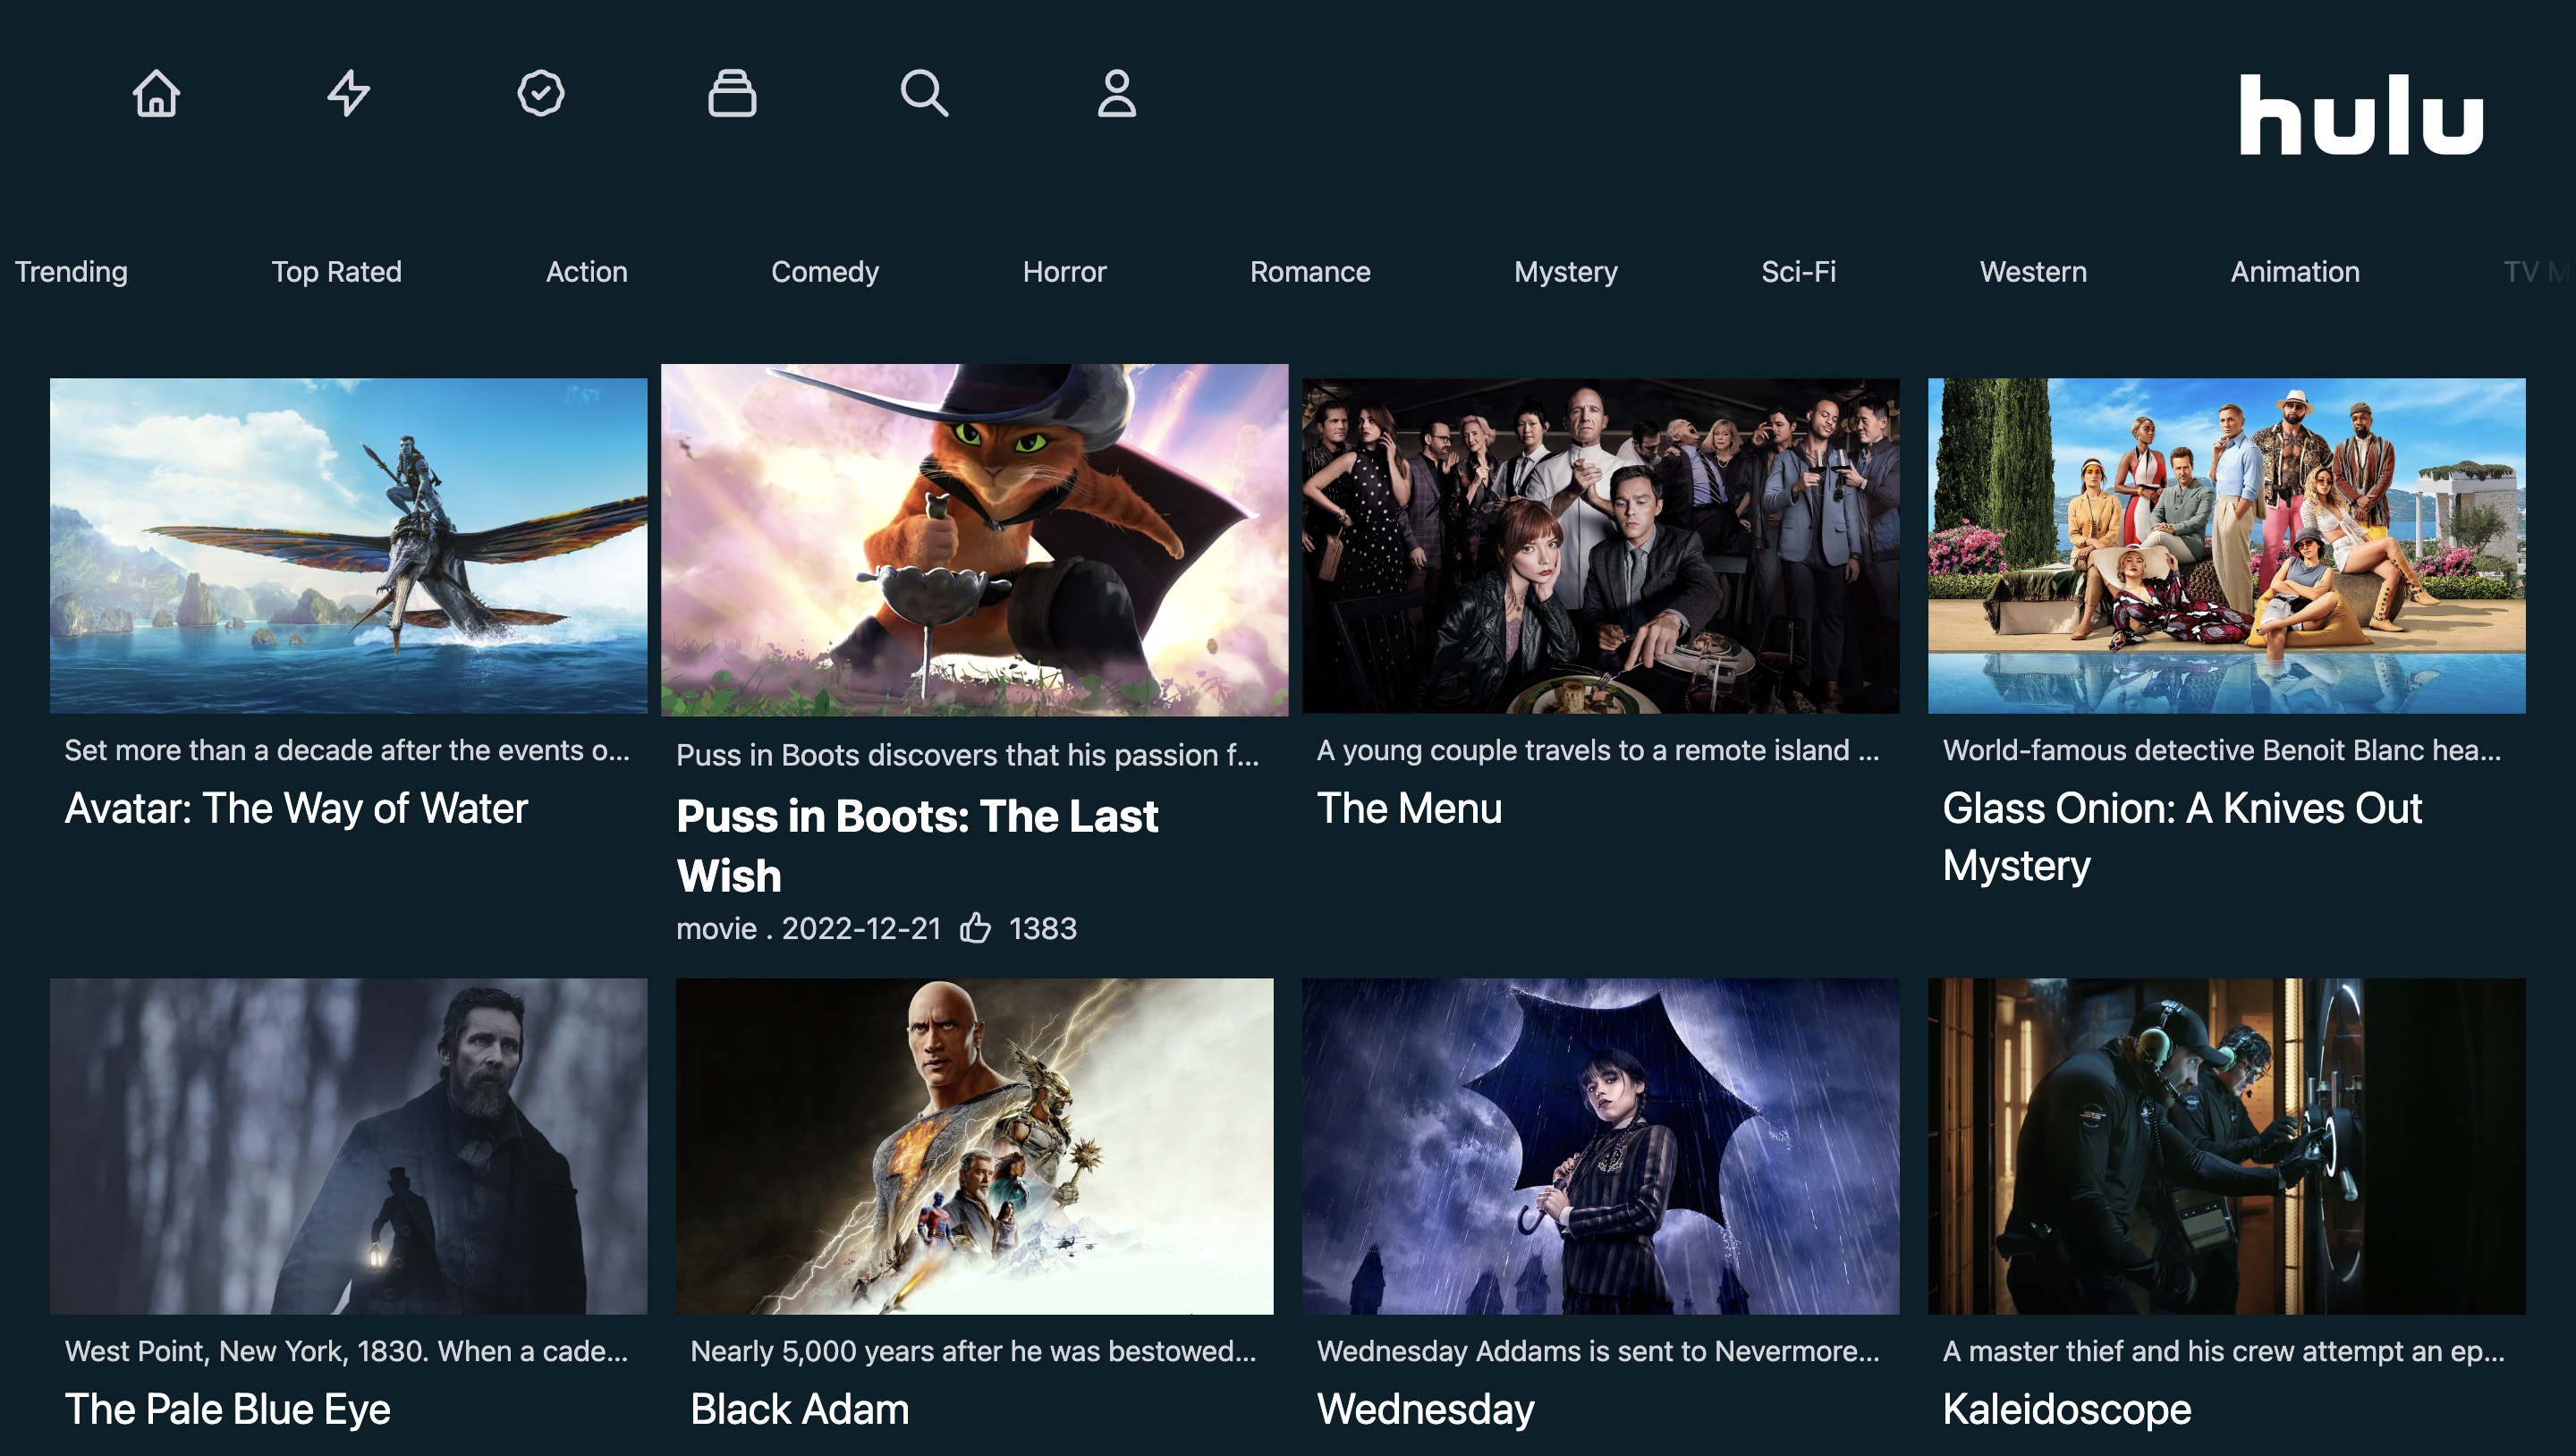The image size is (2576, 1456).
Task: Open The Pale Blue Eye poster
Action: click(348, 1146)
